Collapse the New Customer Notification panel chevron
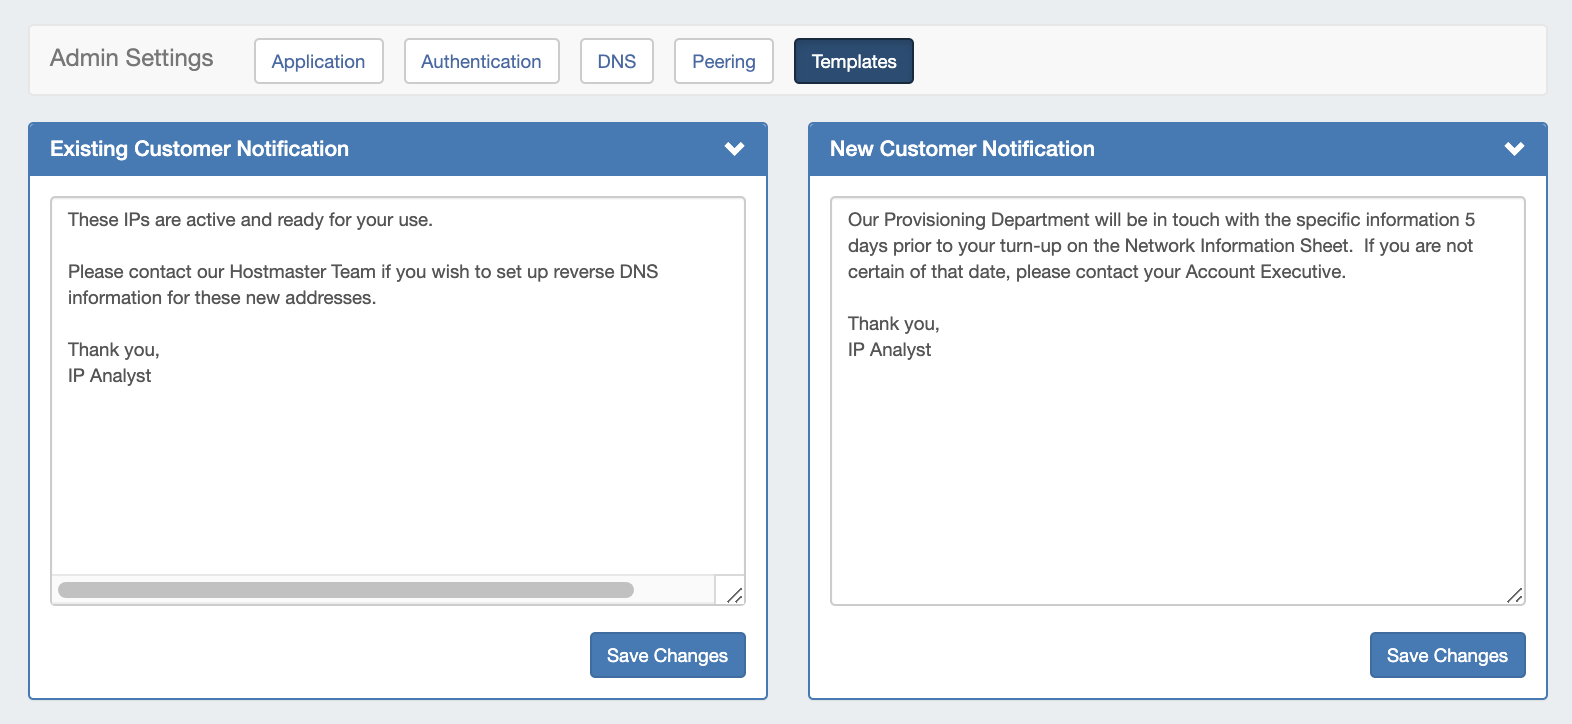 (x=1514, y=149)
